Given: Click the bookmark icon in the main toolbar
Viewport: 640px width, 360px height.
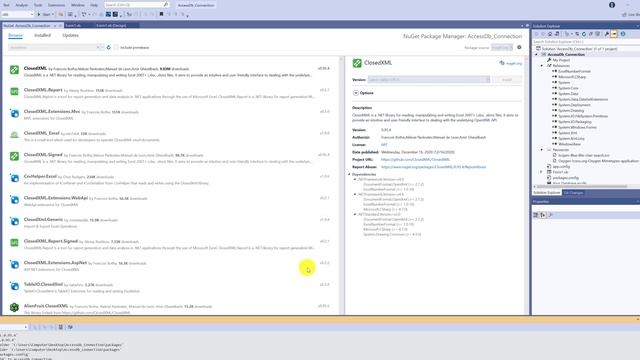Looking at the screenshot, I should pyautogui.click(x=161, y=14).
